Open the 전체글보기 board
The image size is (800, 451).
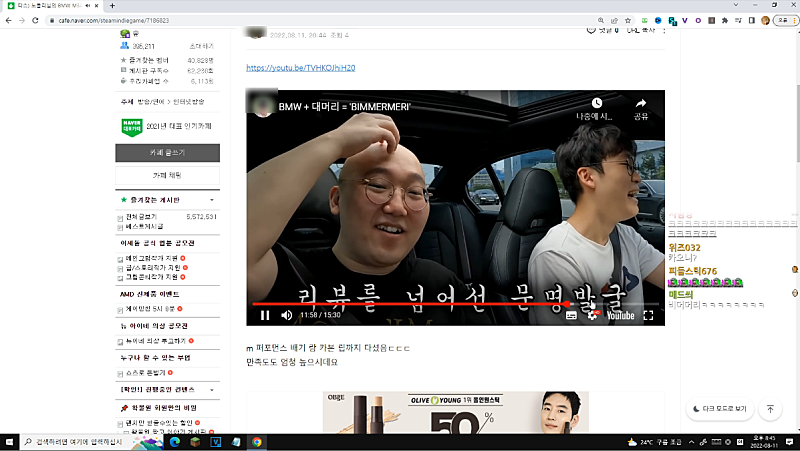[x=141, y=217]
